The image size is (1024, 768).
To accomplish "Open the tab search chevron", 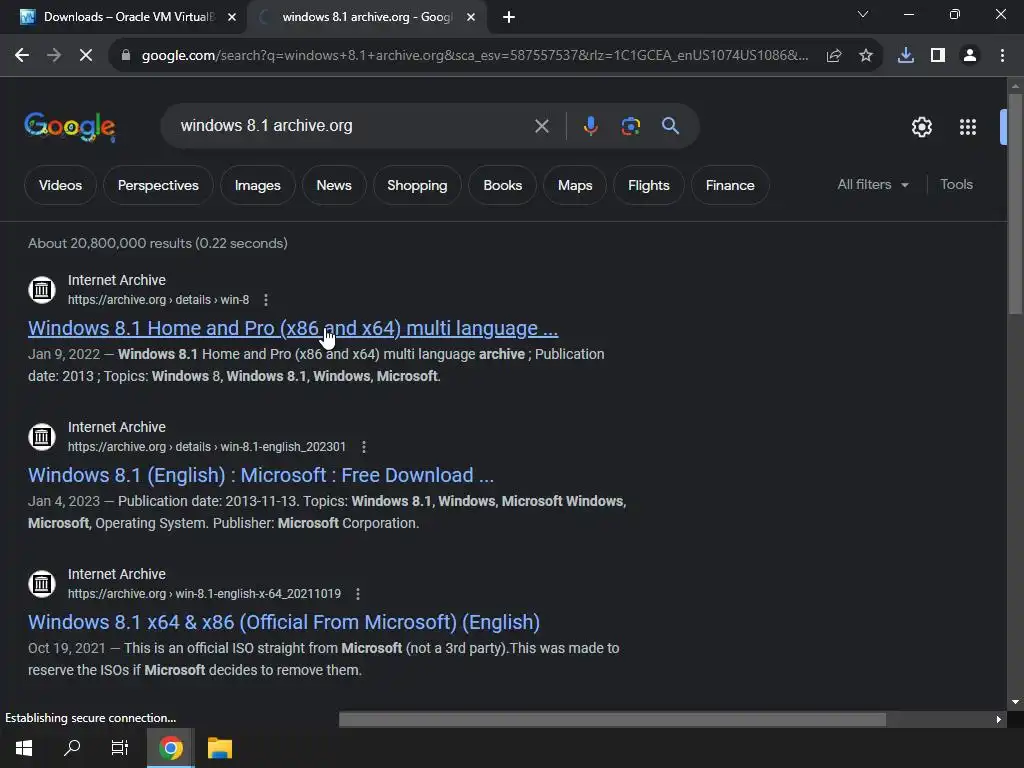I will [x=863, y=14].
